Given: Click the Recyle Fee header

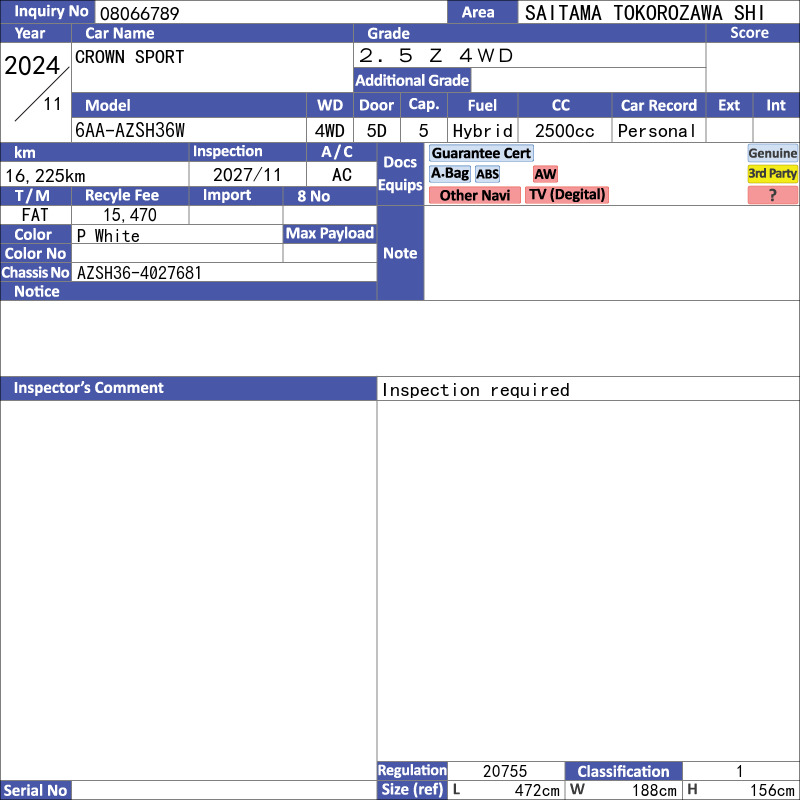Looking at the screenshot, I should click(130, 195).
